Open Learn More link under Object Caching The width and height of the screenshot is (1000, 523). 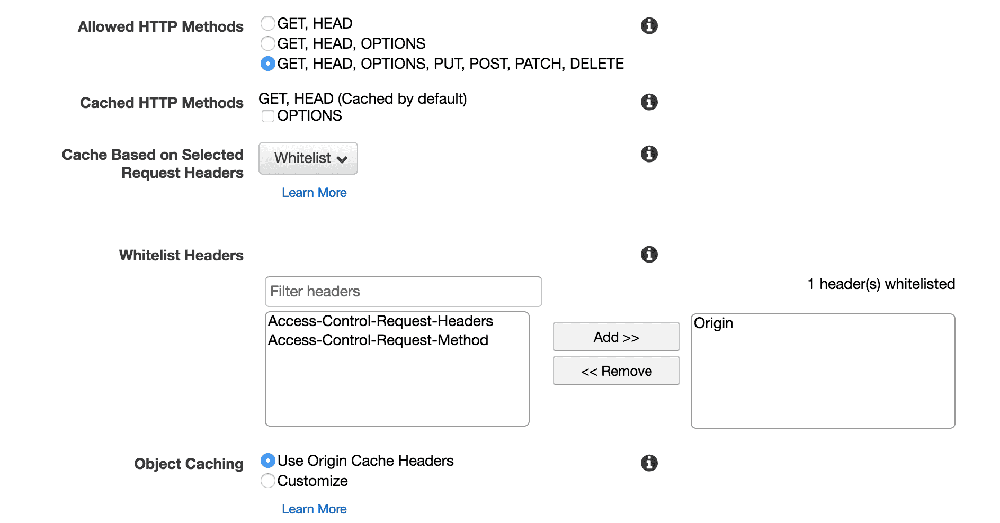click(x=314, y=509)
